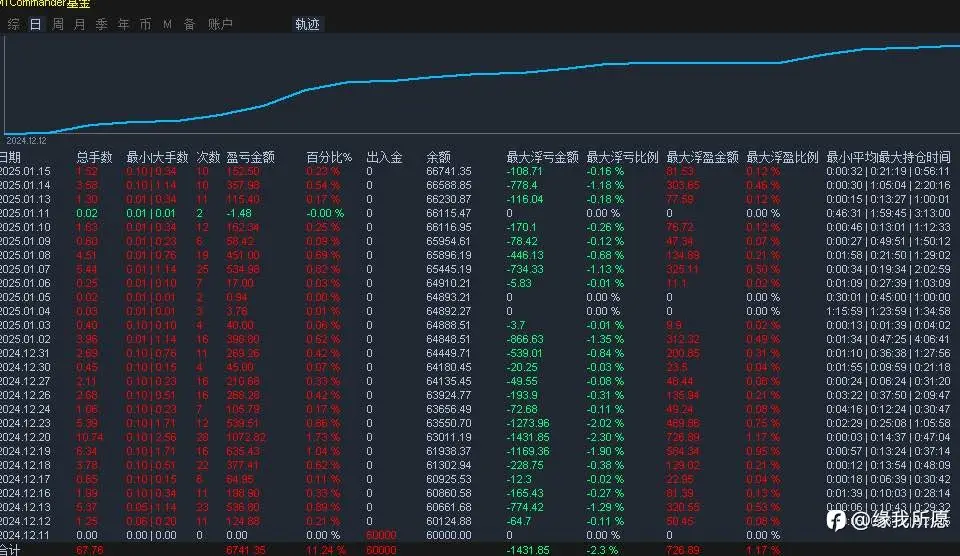Click the total percentage 11.24 %

point(325,550)
